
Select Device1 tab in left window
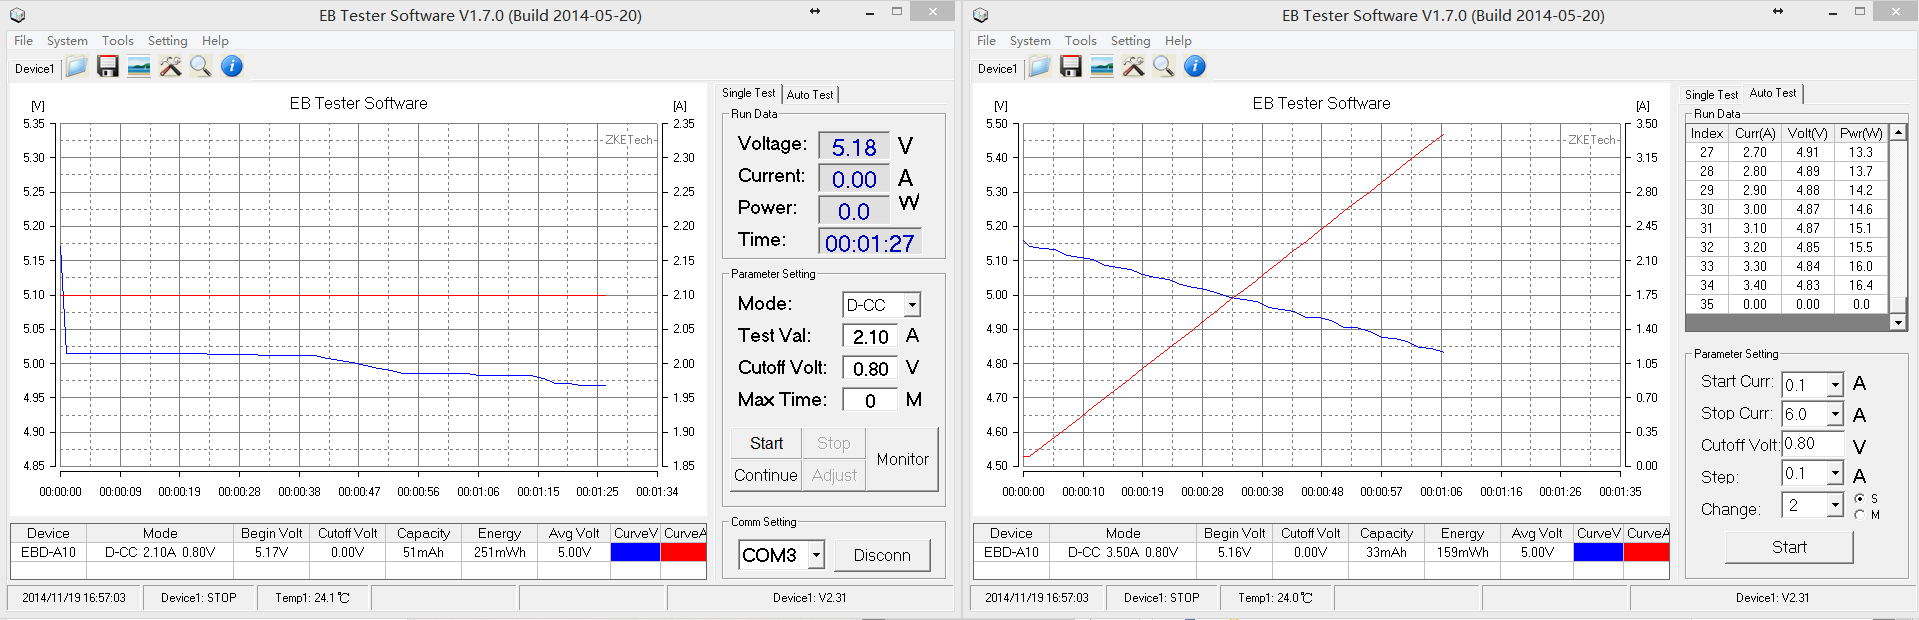(35, 69)
